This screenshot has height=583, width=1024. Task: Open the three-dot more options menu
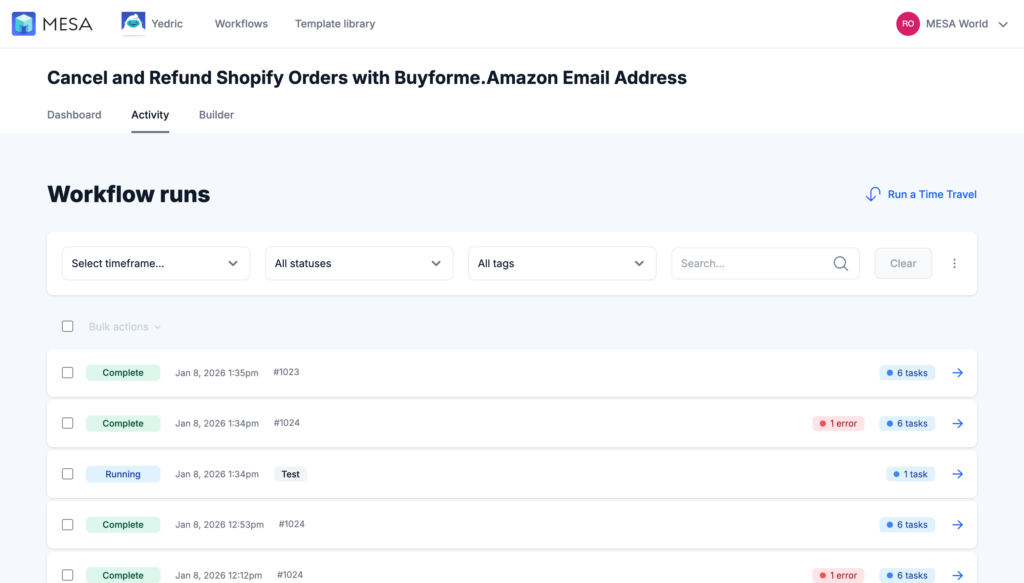pos(954,263)
